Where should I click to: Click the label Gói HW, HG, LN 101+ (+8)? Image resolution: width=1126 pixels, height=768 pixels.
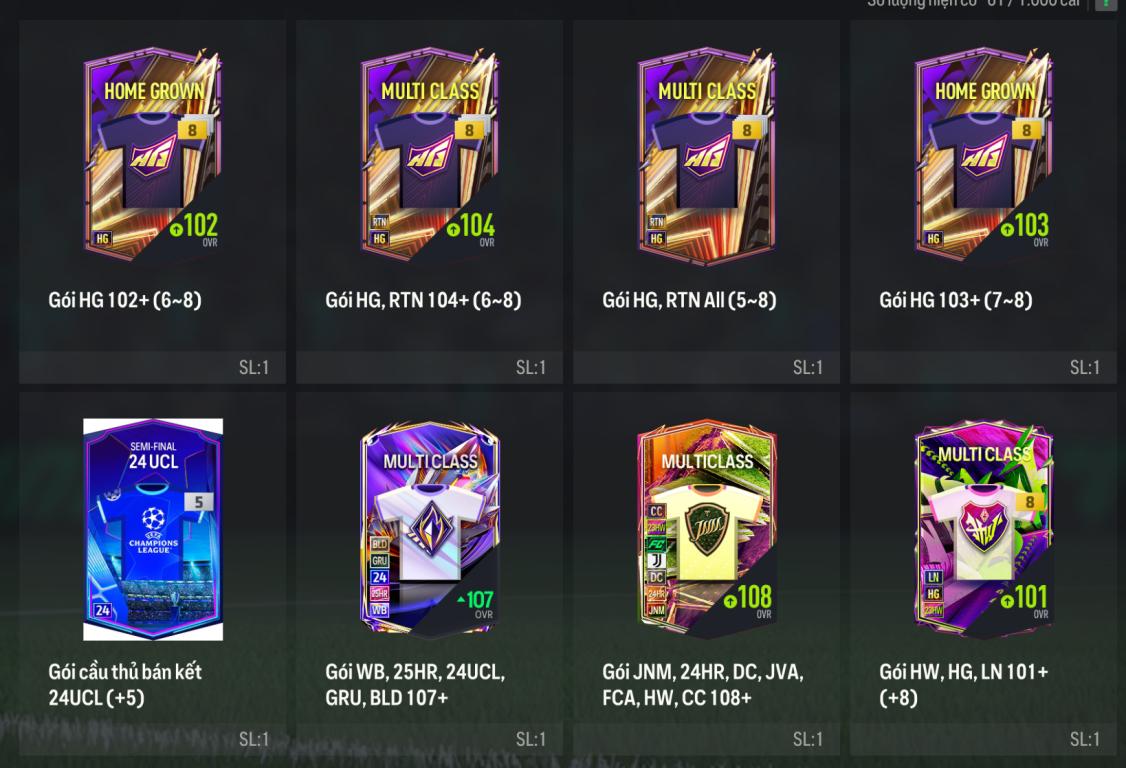coord(964,685)
